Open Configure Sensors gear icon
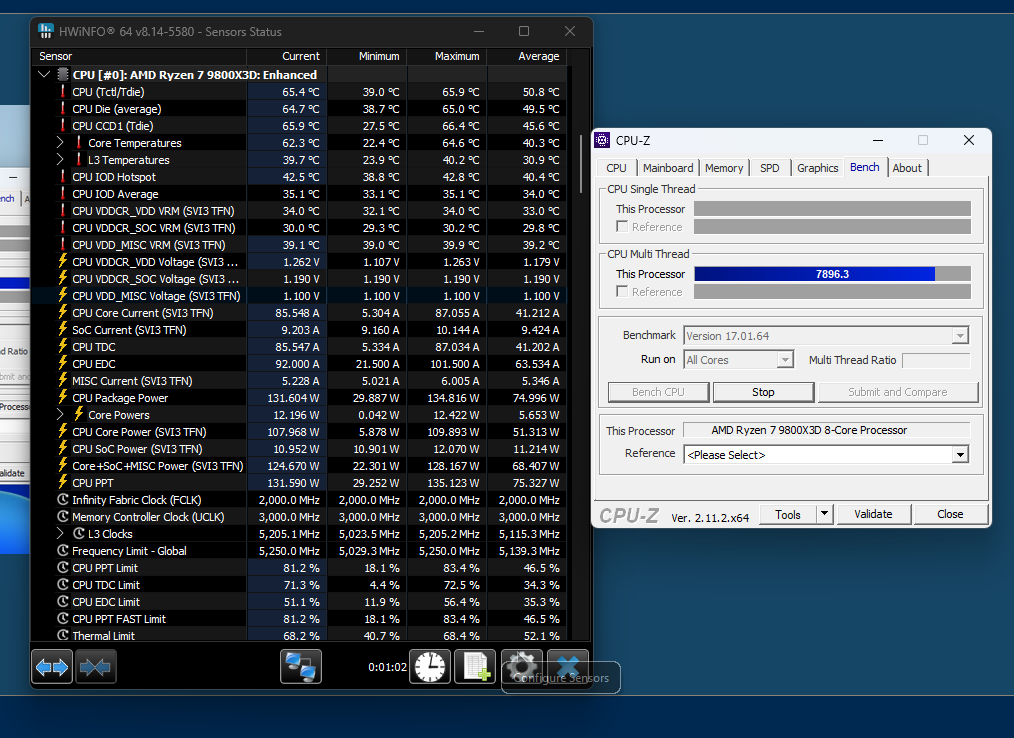Image resolution: width=1014 pixels, height=738 pixels. click(522, 665)
